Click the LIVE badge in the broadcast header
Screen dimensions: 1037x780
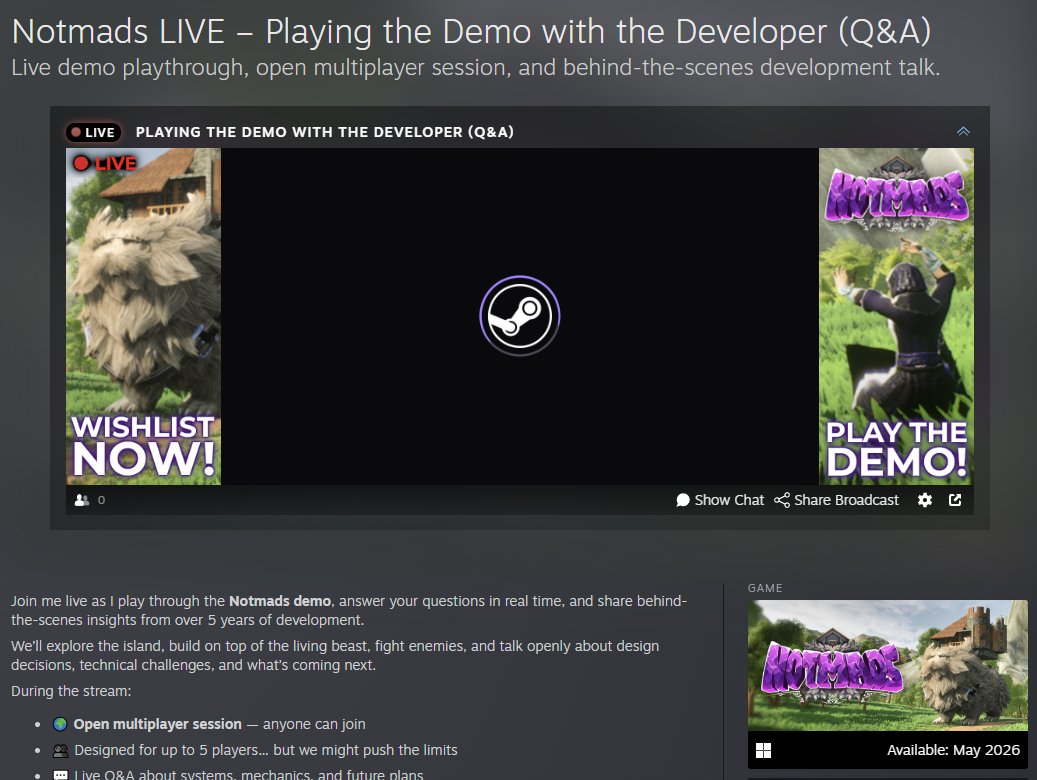point(93,132)
